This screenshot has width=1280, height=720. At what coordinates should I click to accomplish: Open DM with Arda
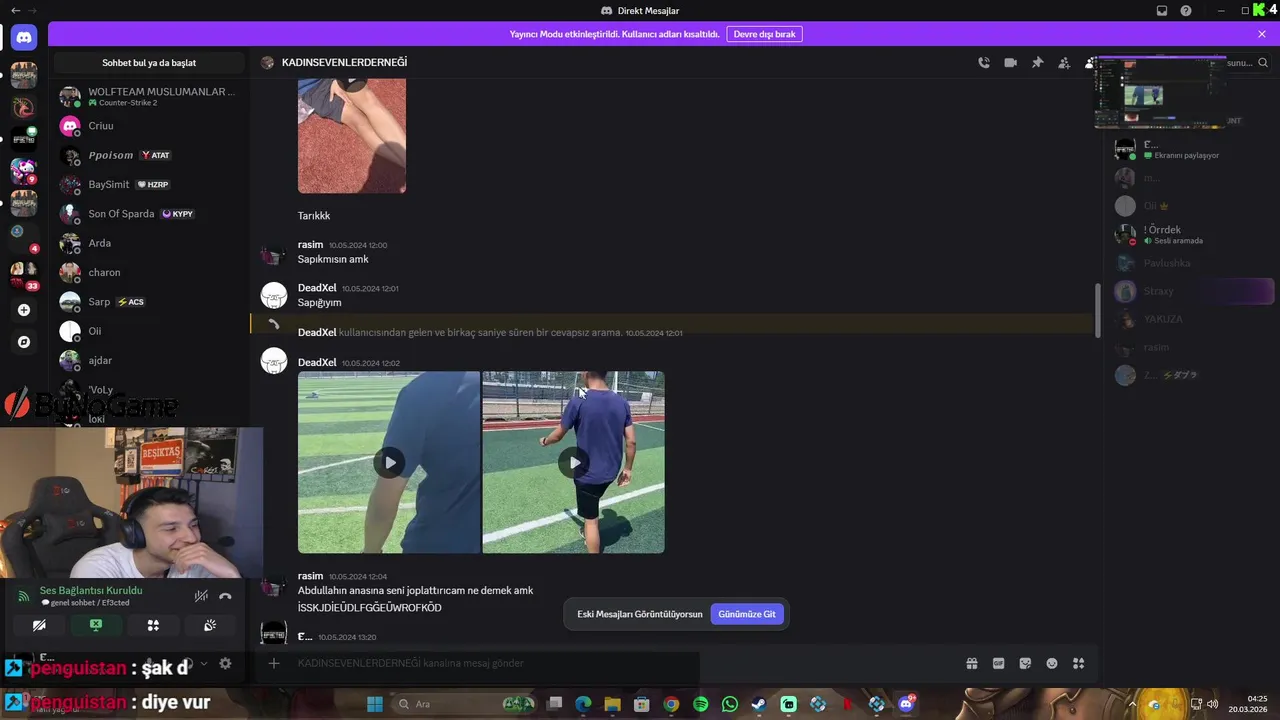(149, 243)
